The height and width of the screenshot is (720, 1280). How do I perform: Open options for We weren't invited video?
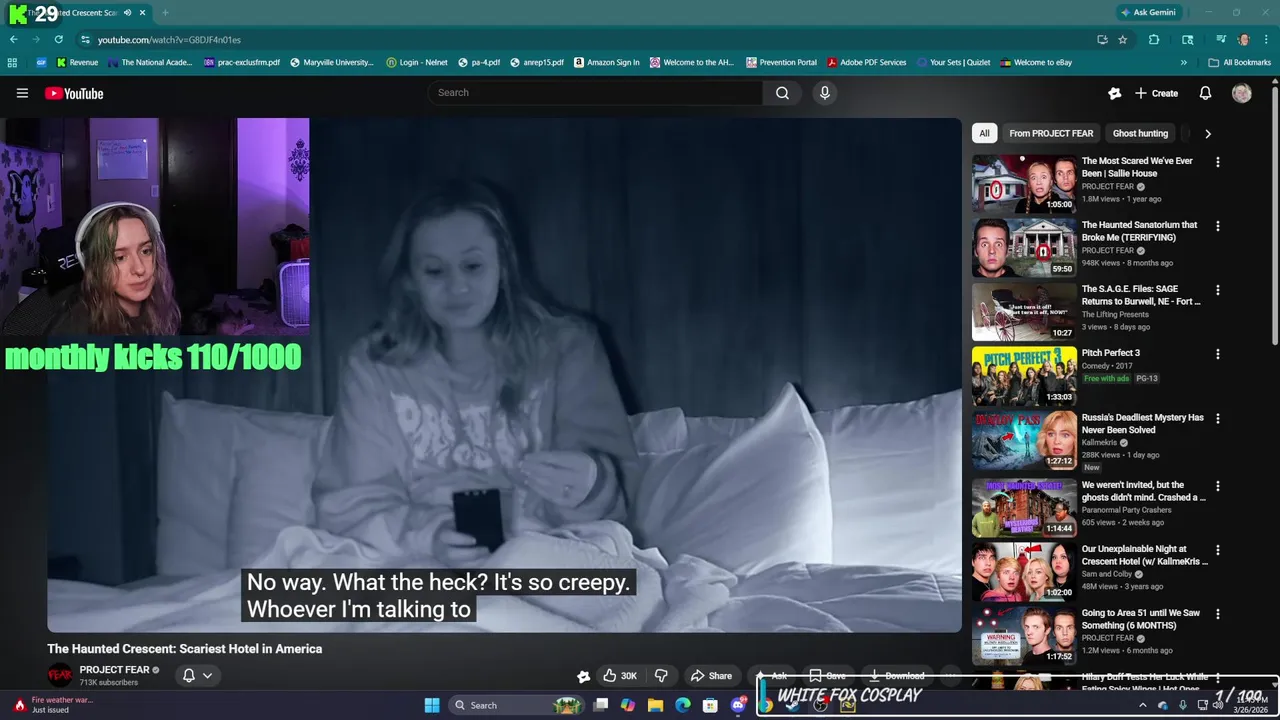point(1217,486)
